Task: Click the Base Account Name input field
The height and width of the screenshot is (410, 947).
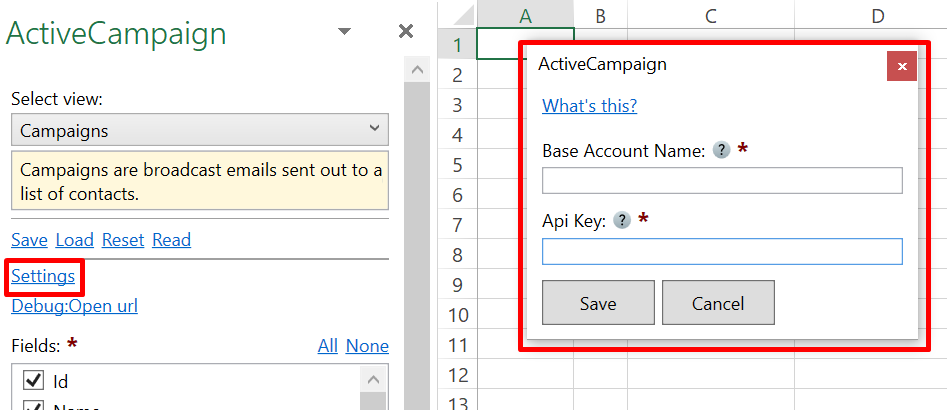Action: click(722, 181)
